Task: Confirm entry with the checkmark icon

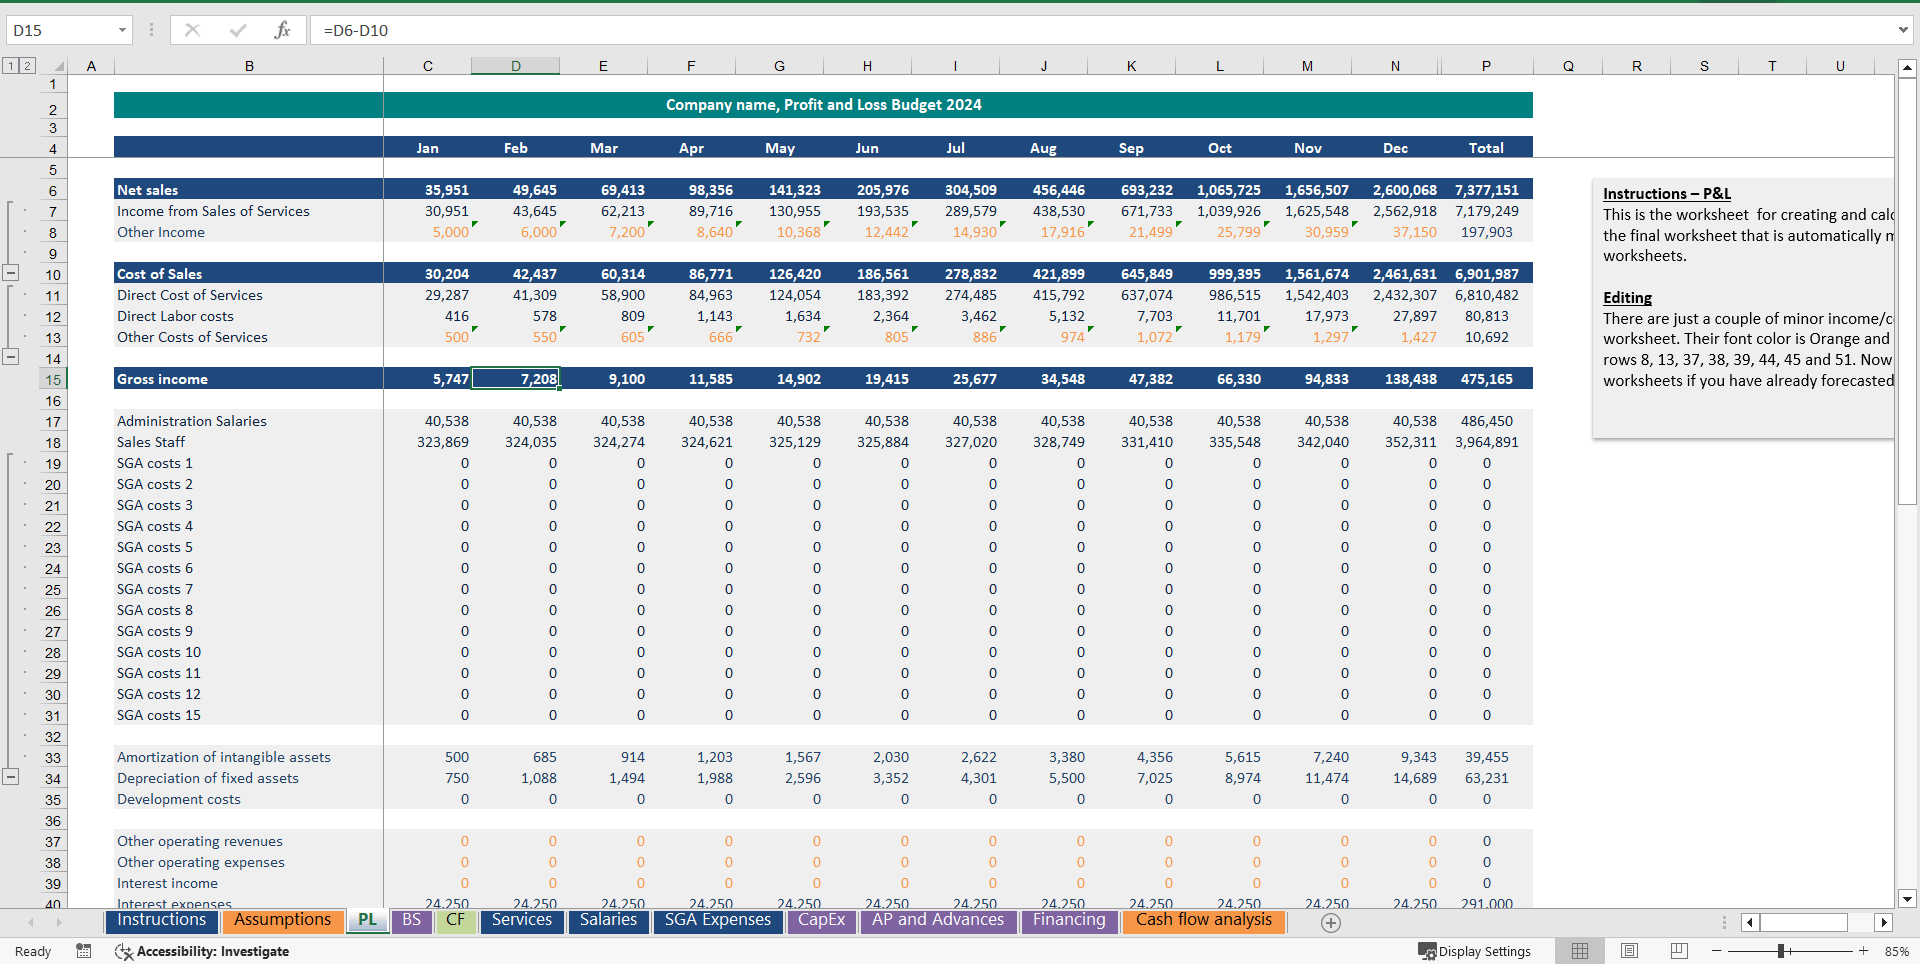Action: [238, 30]
